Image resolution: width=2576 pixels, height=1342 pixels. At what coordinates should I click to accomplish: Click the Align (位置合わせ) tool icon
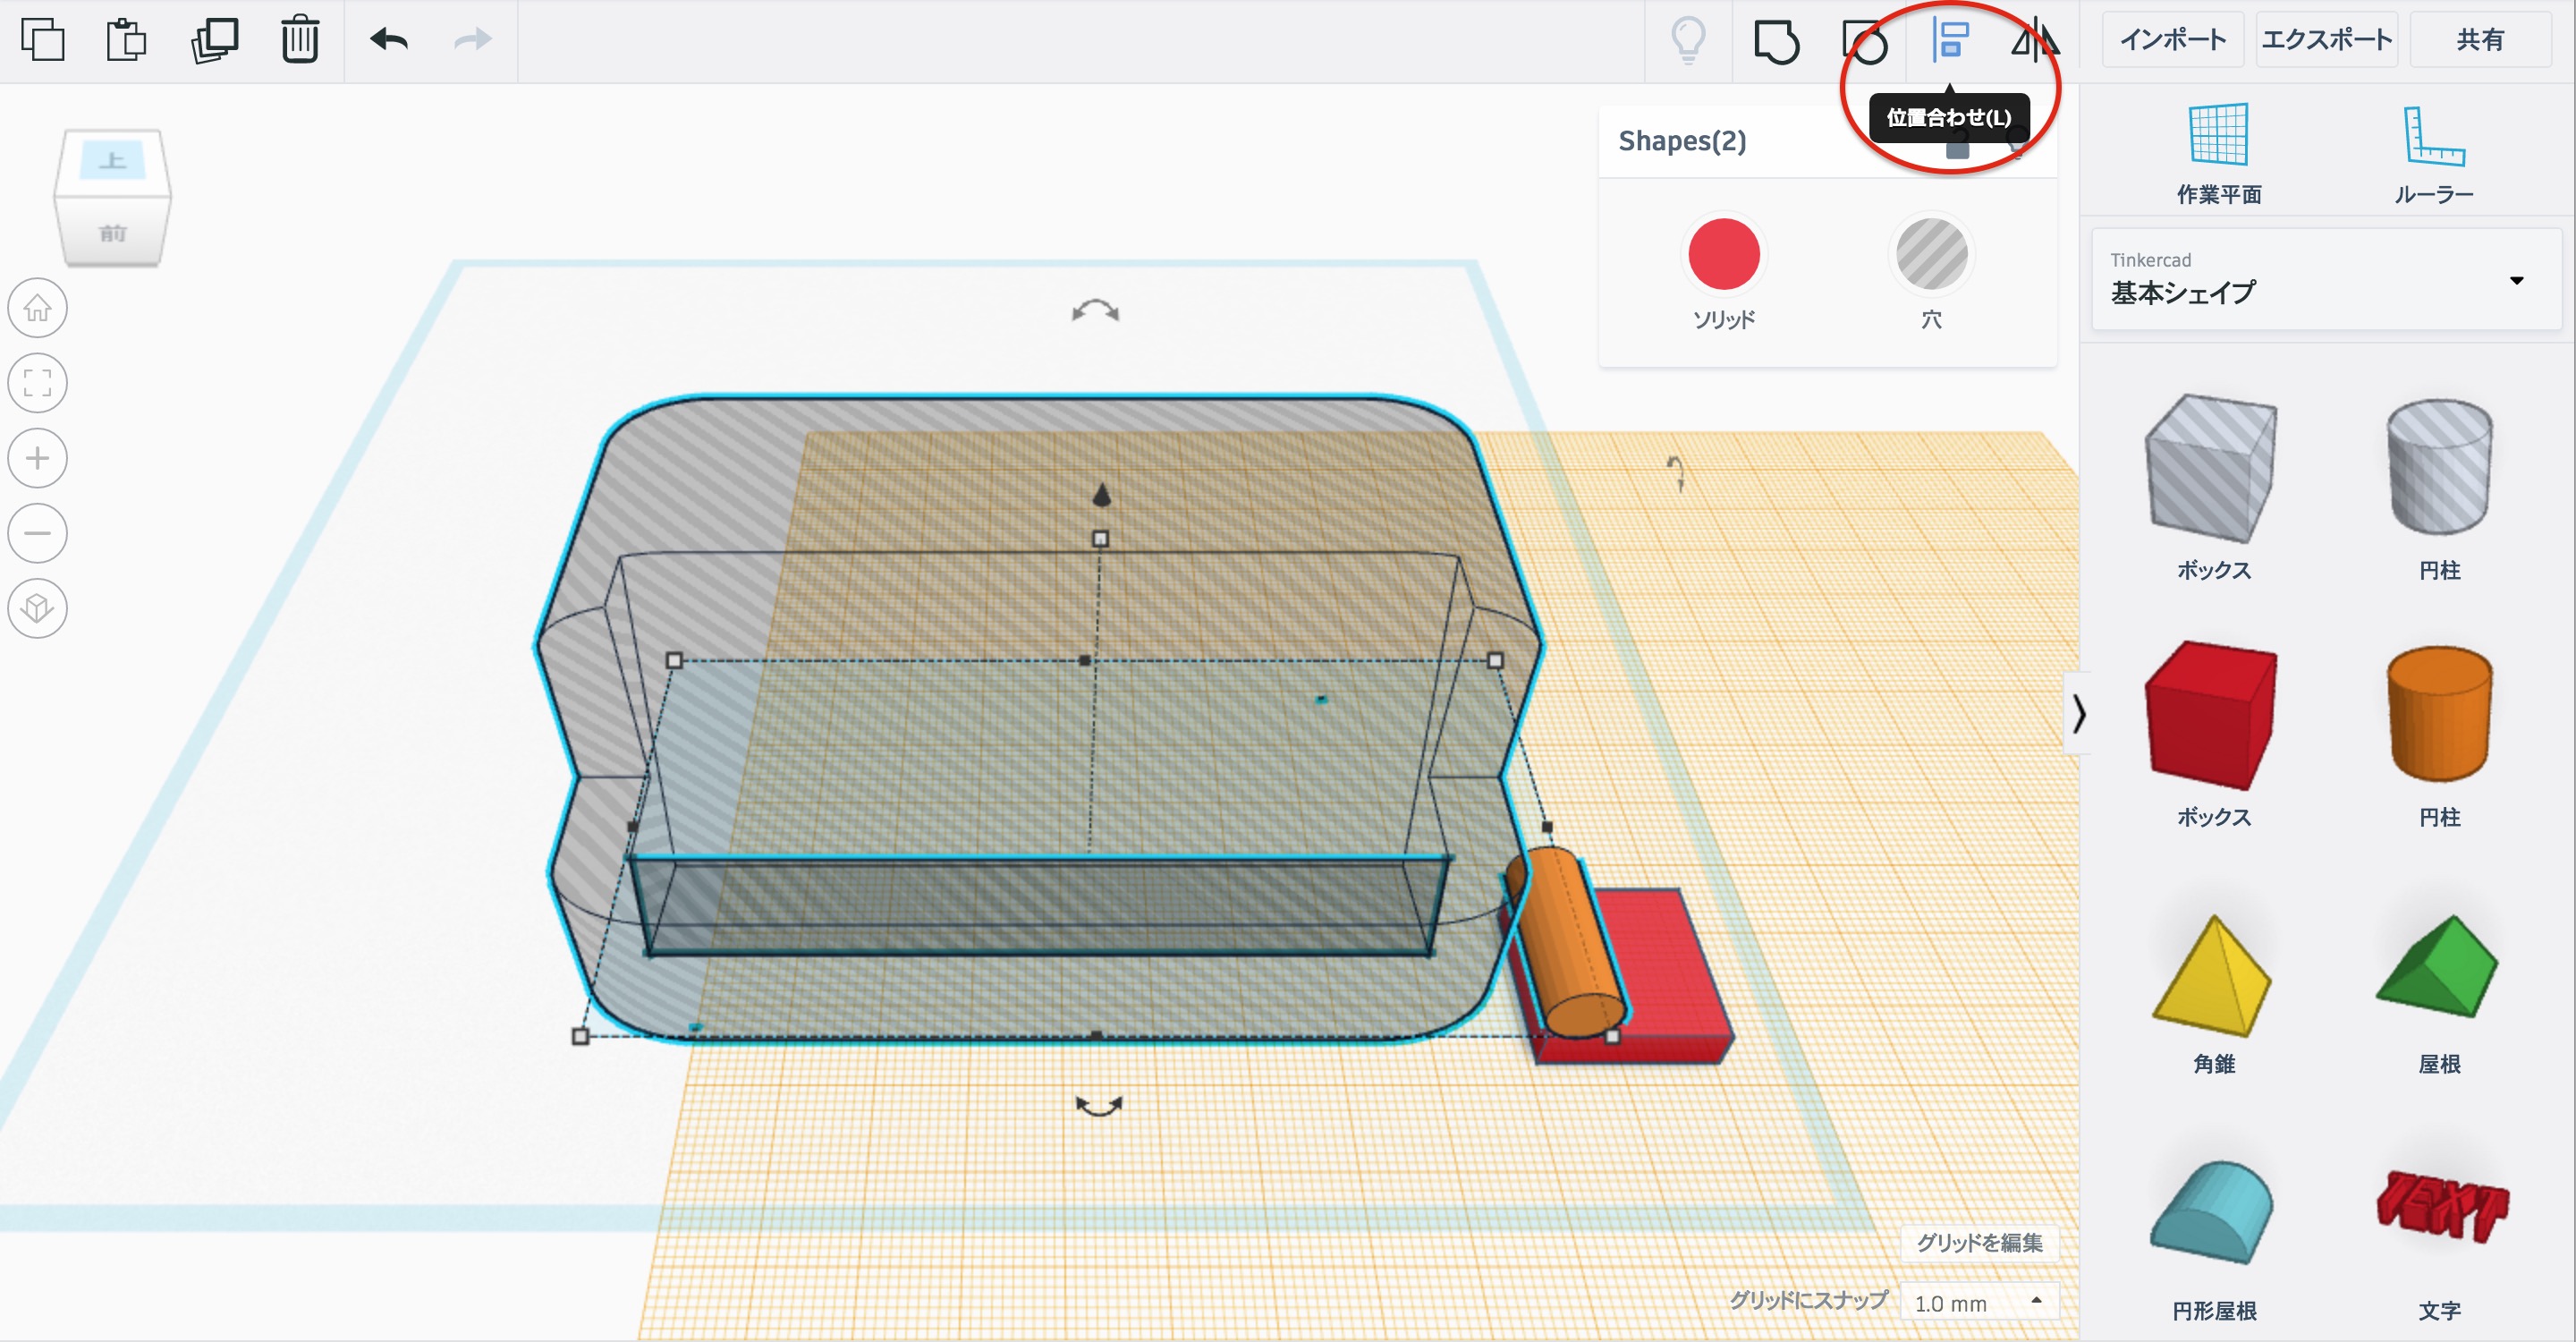click(1950, 40)
